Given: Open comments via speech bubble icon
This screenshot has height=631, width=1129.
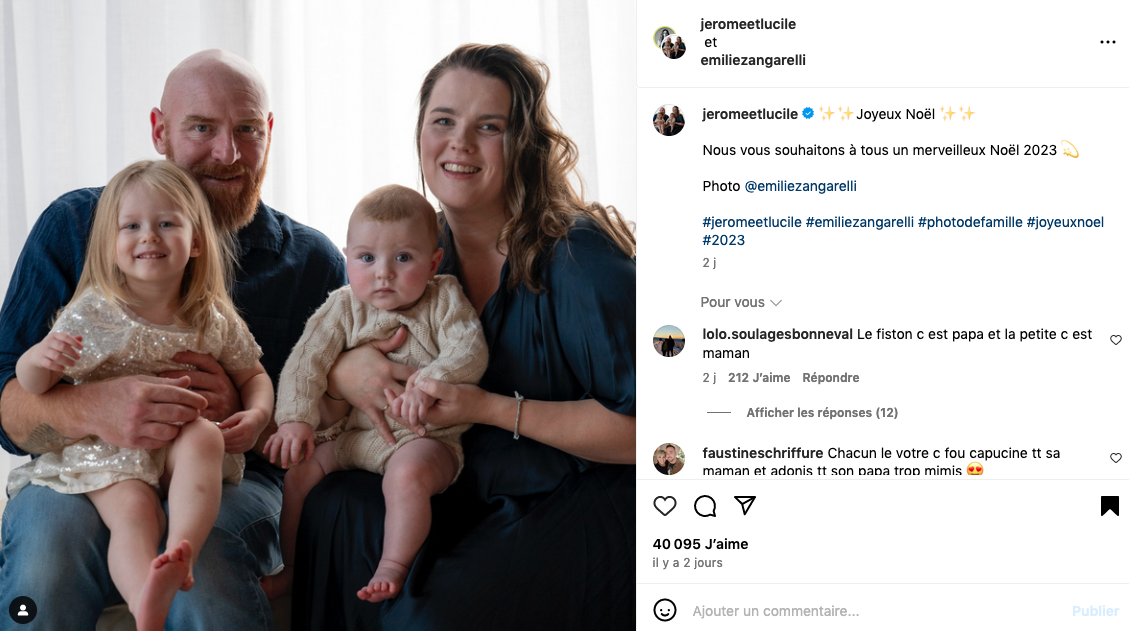Looking at the screenshot, I should click(x=705, y=506).
